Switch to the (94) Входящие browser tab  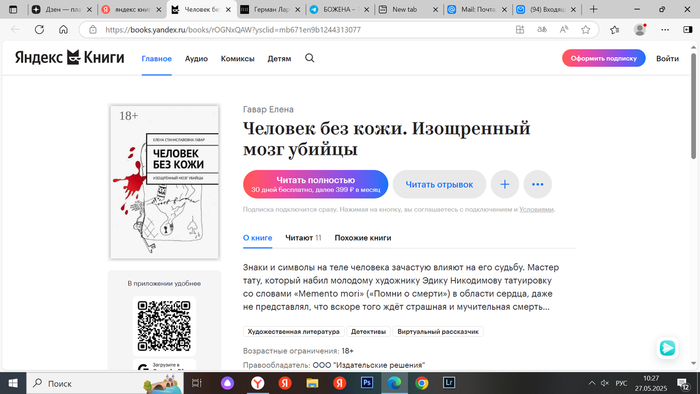click(546, 9)
